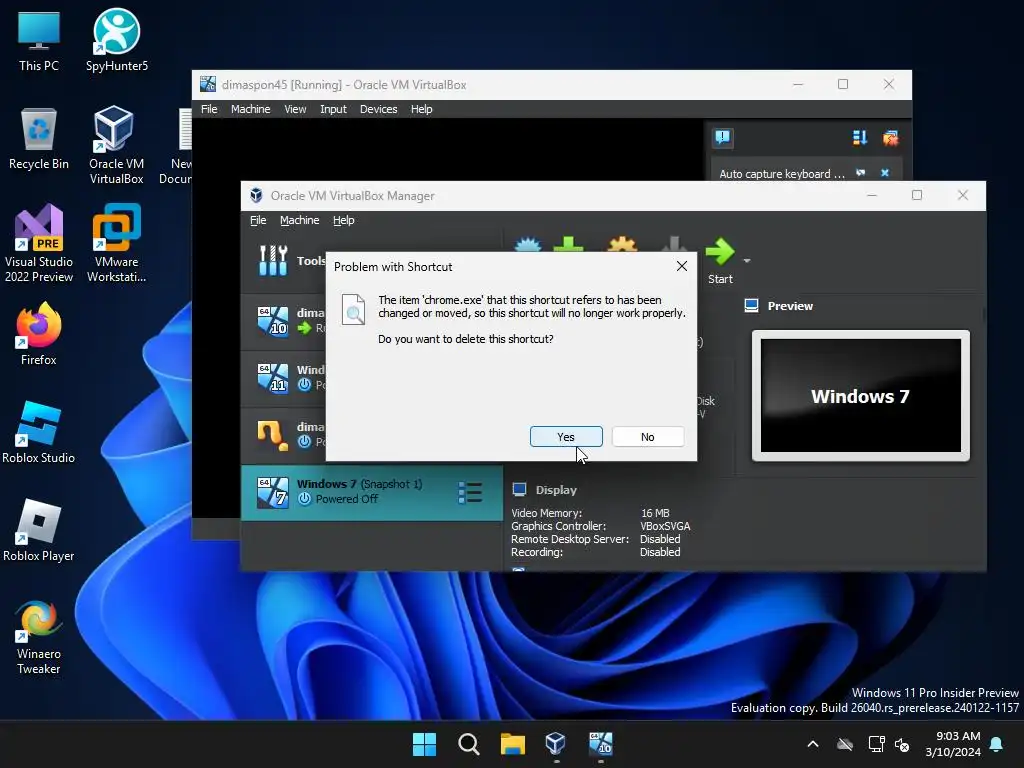Open clock and date in taskbar

click(953, 744)
